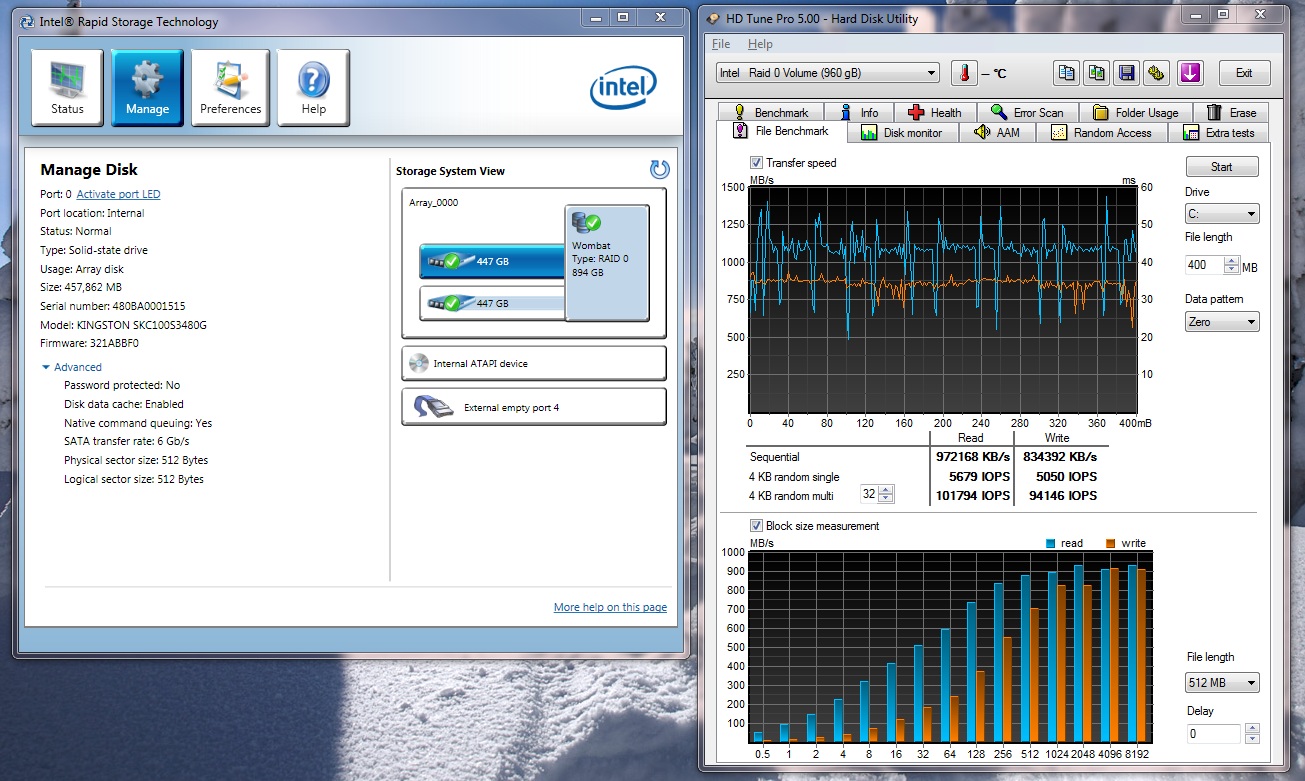The width and height of the screenshot is (1305, 781).
Task: Save screenshot floppy disk icon
Action: pos(1127,73)
